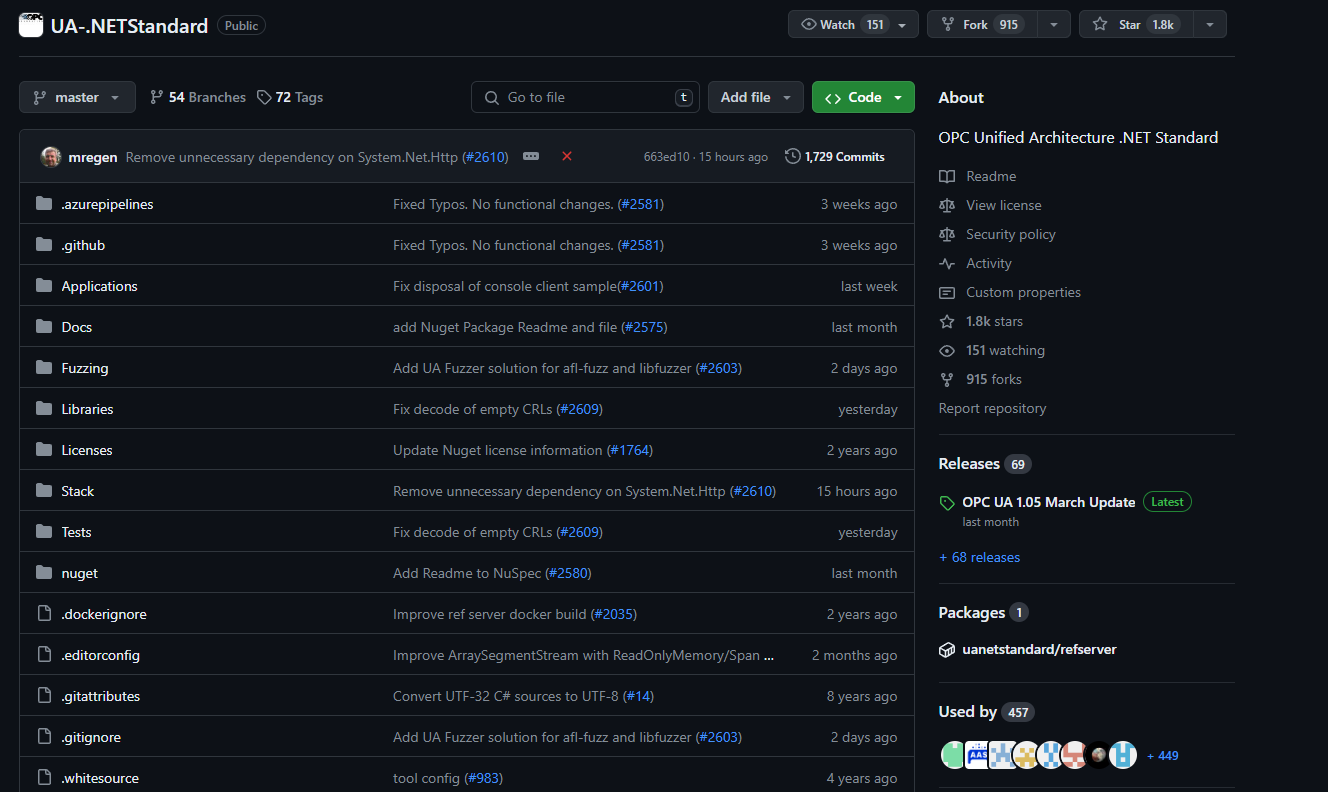Viewport: 1328px width, 792px height.
Task: Open the Add file dropdown
Action: tap(756, 97)
